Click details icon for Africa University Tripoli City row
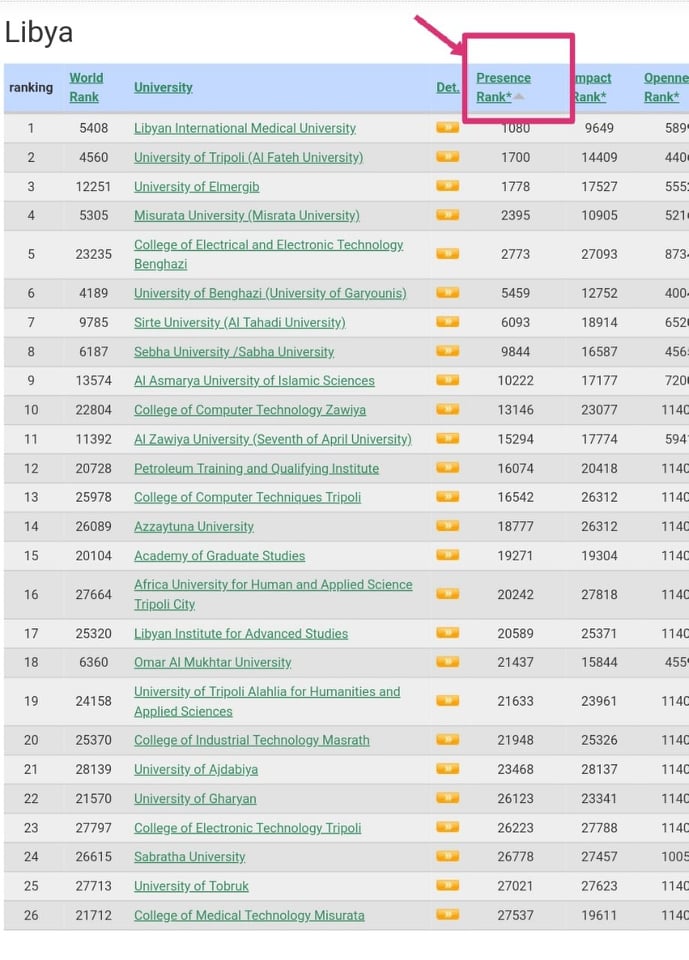The height and width of the screenshot is (960, 689). coord(448,594)
